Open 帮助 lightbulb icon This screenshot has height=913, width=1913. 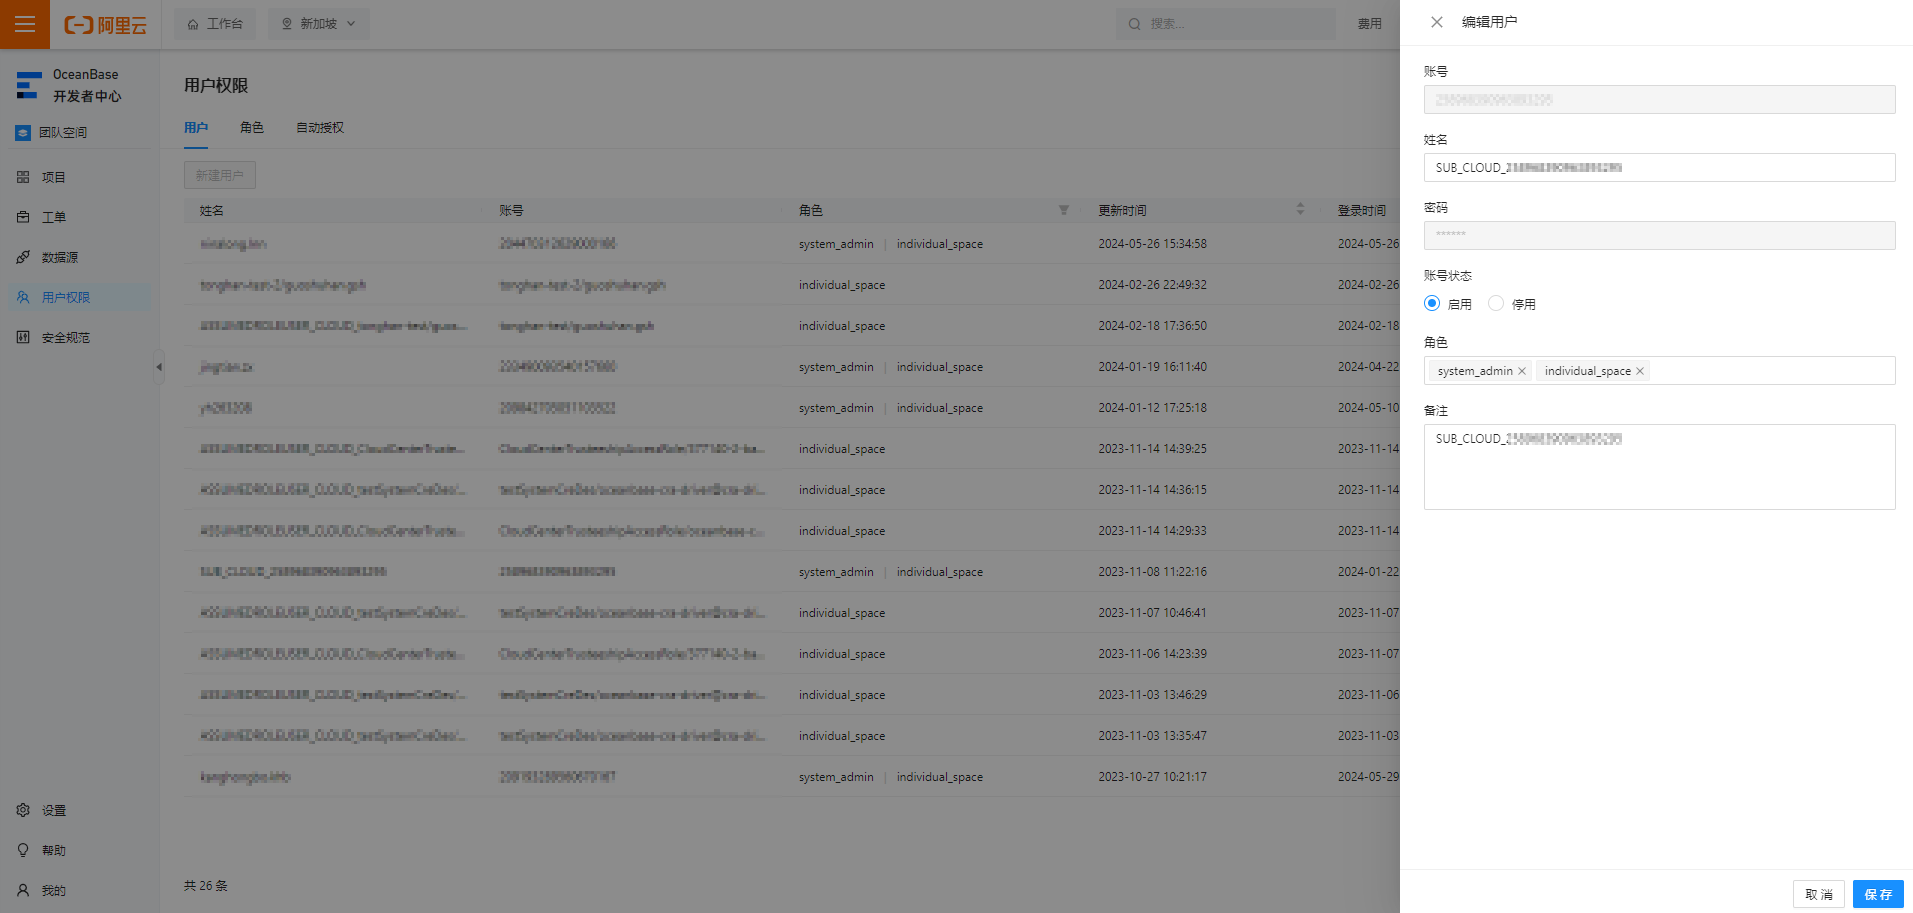tap(23, 850)
